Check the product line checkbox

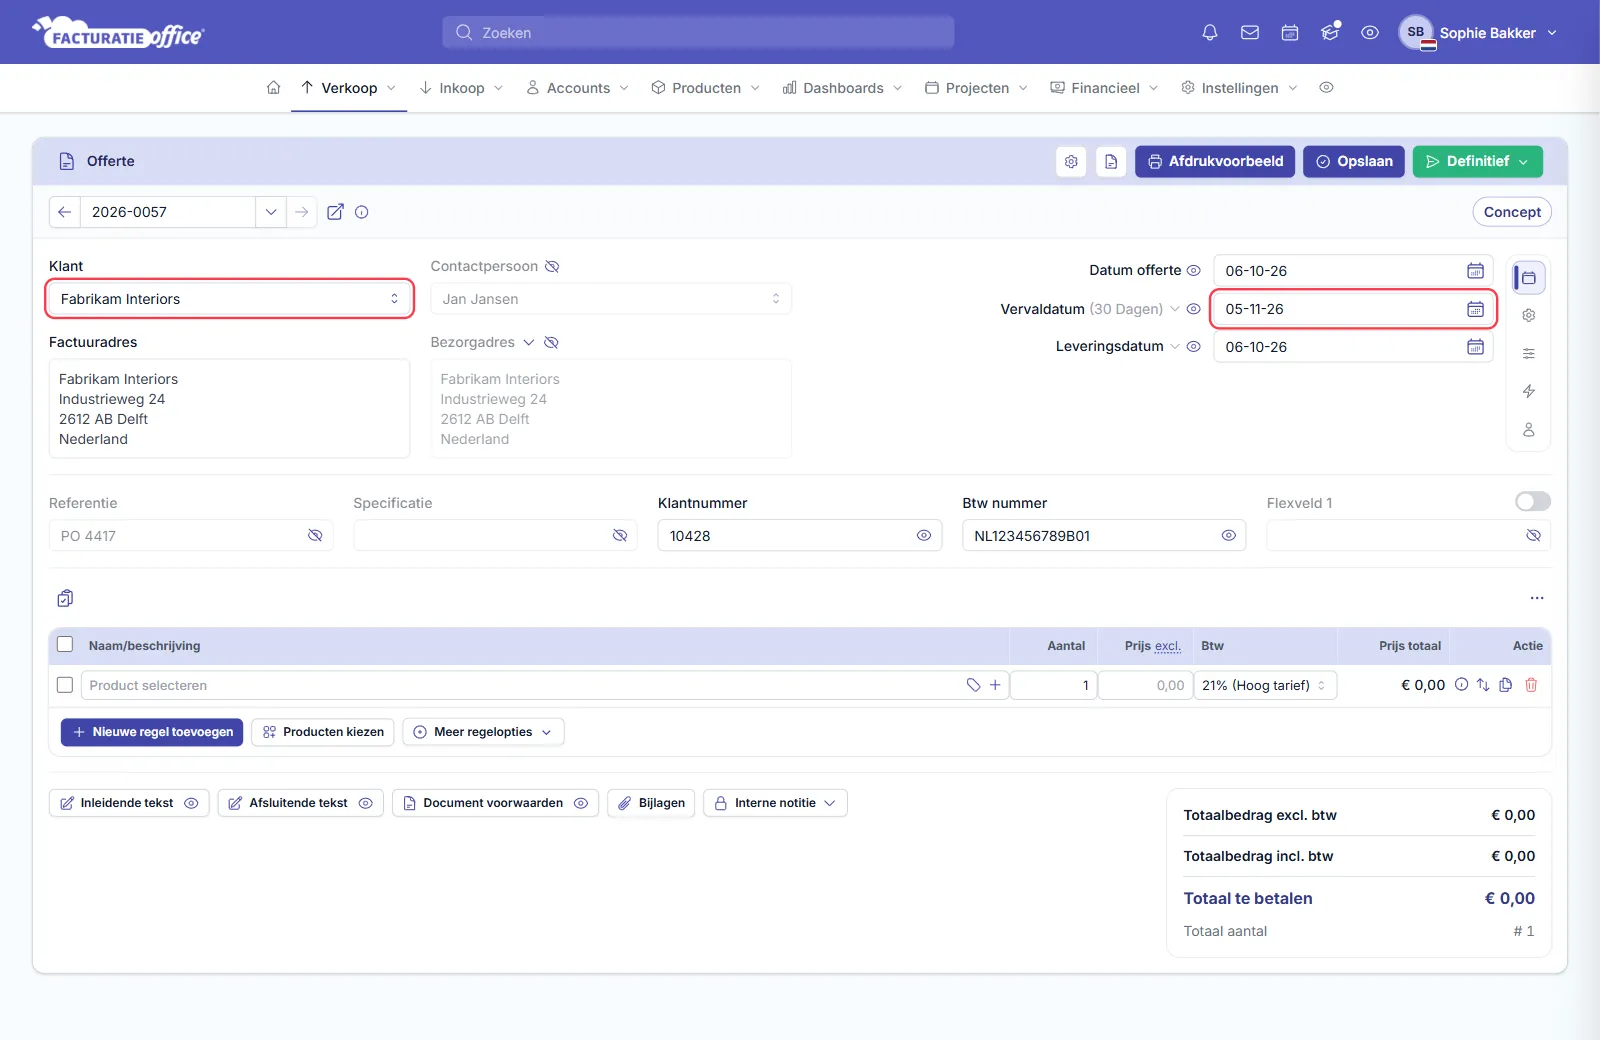point(65,685)
